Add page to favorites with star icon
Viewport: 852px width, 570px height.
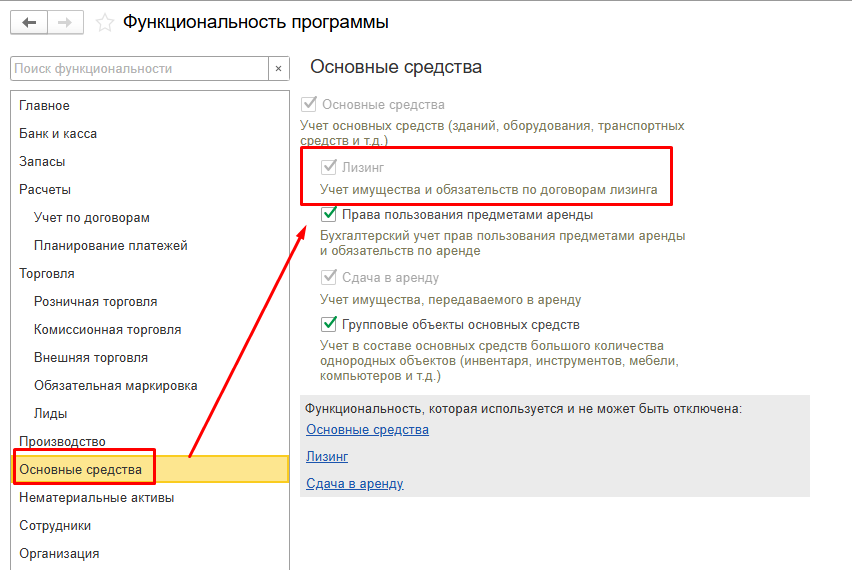(x=104, y=23)
